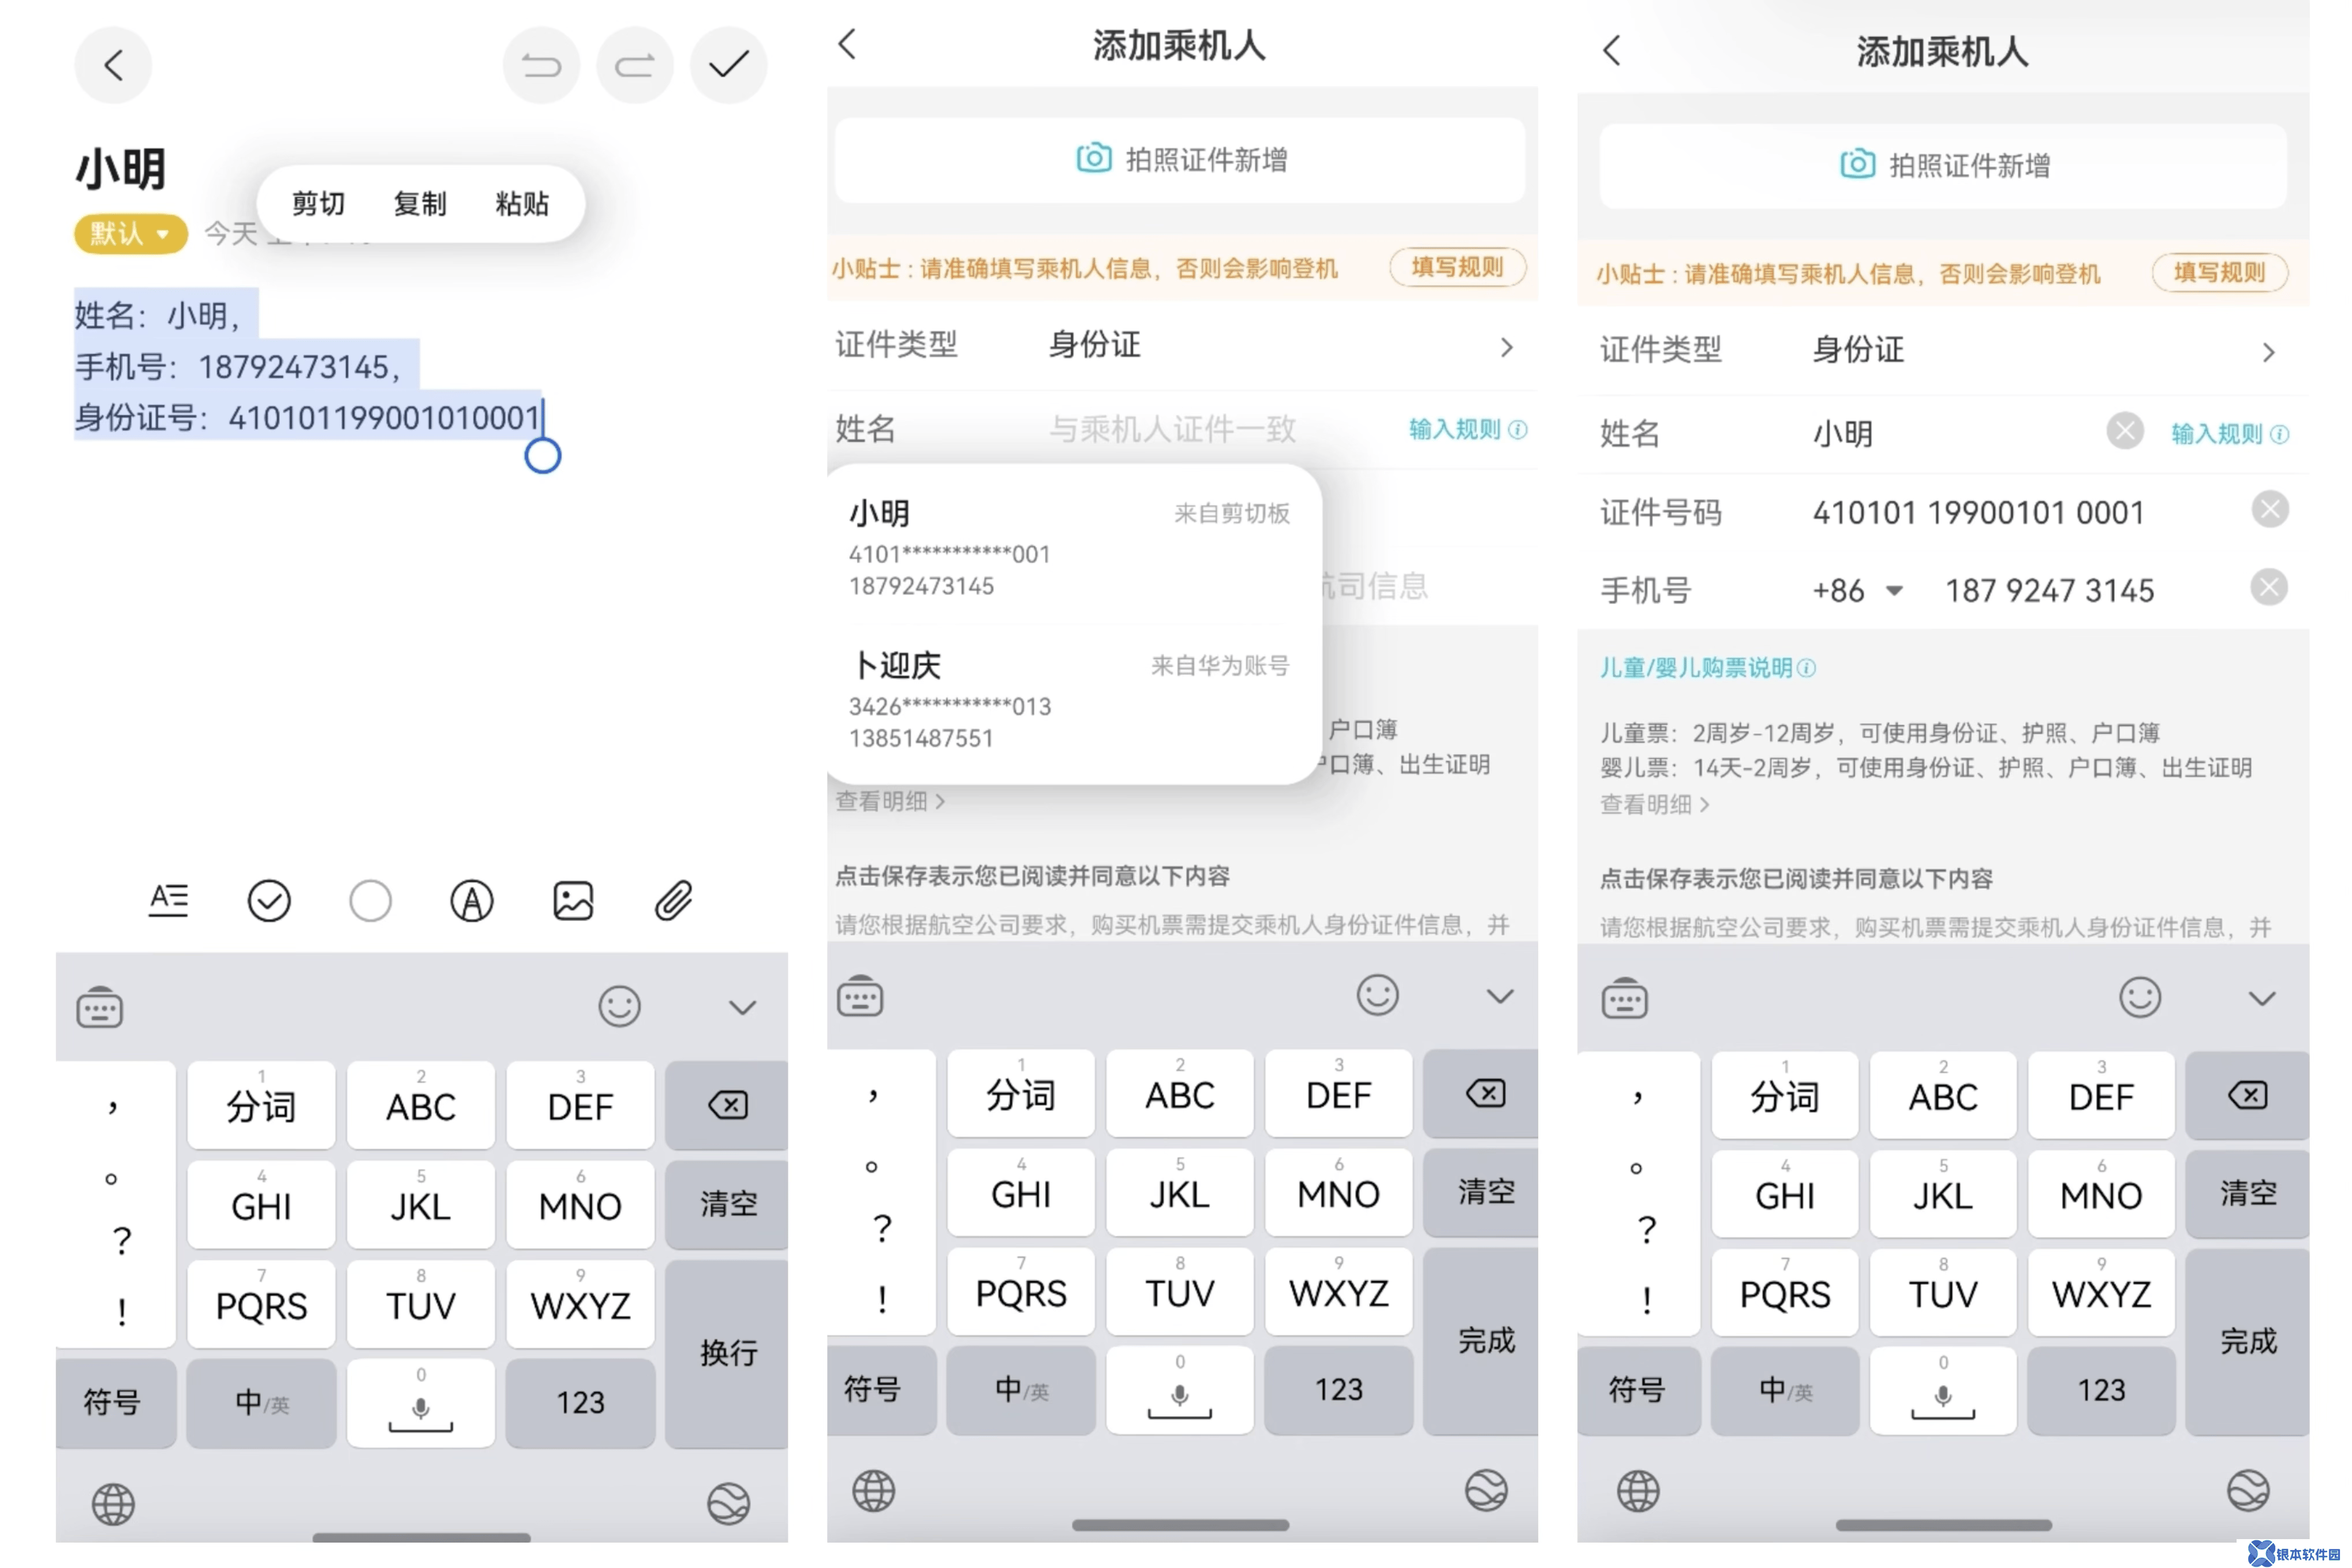Tap 123 key on the middle keyboard
This screenshot has width=2352, height=1568.
pyautogui.click(x=1339, y=1390)
